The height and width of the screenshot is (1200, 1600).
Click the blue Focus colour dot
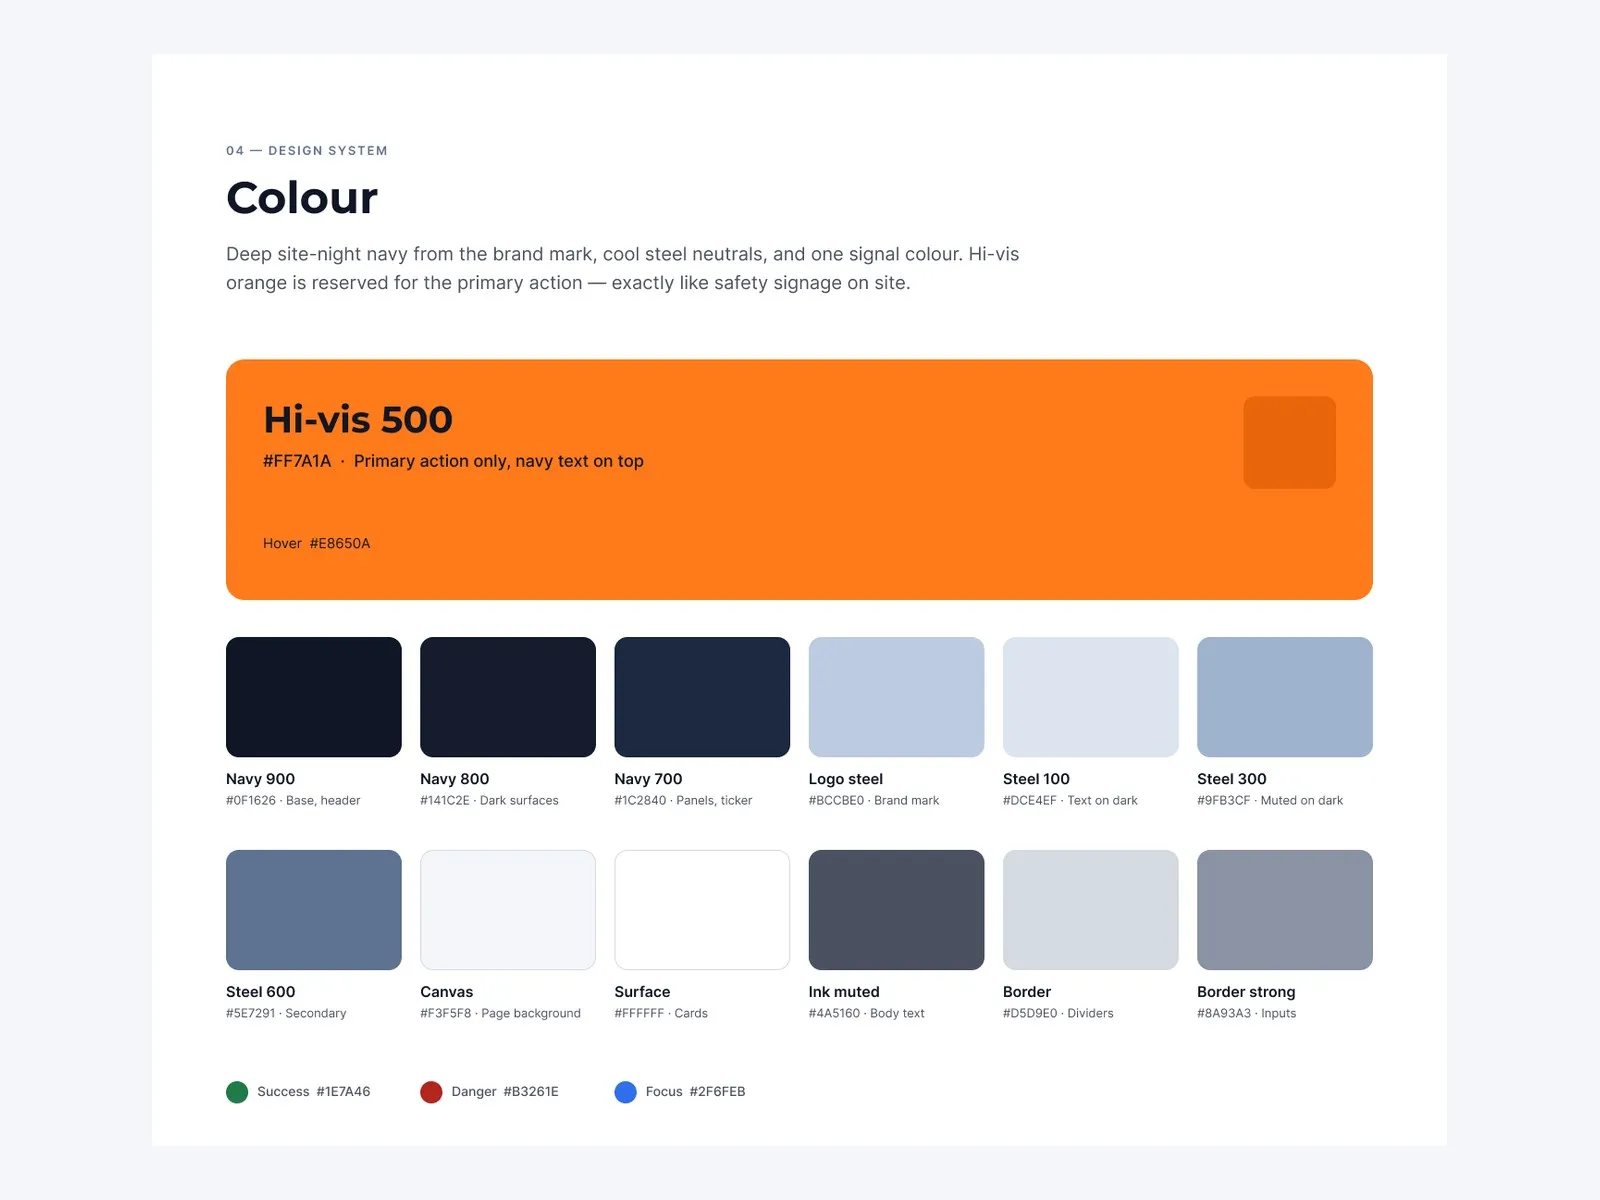pos(625,1092)
